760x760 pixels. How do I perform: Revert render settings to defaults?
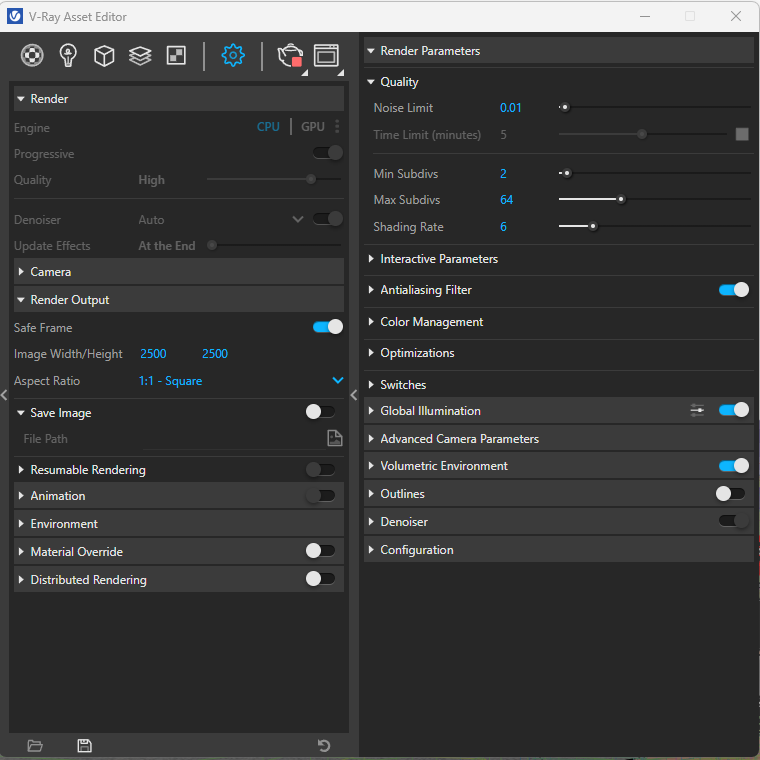(324, 745)
